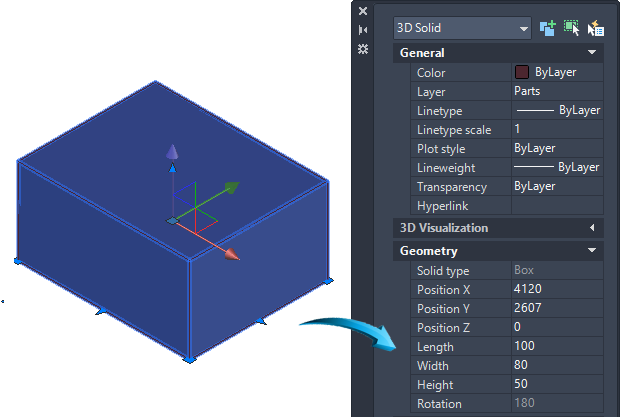The image size is (624, 417).
Task: Click the empty Hyperlink field
Action: [557, 205]
